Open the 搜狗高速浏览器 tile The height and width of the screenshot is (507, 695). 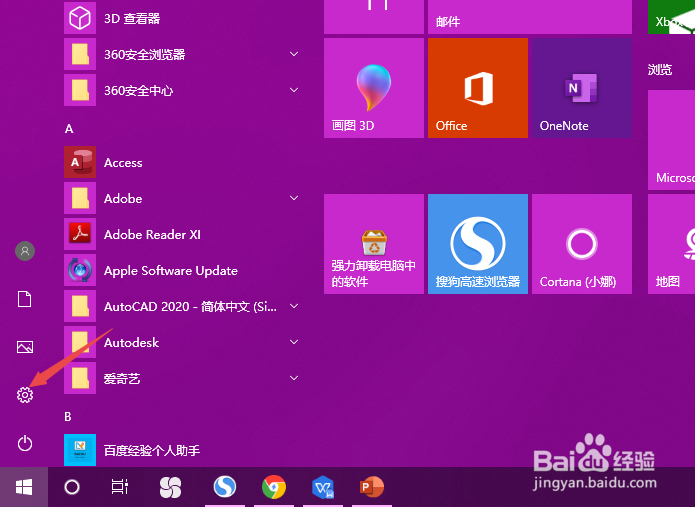point(478,244)
